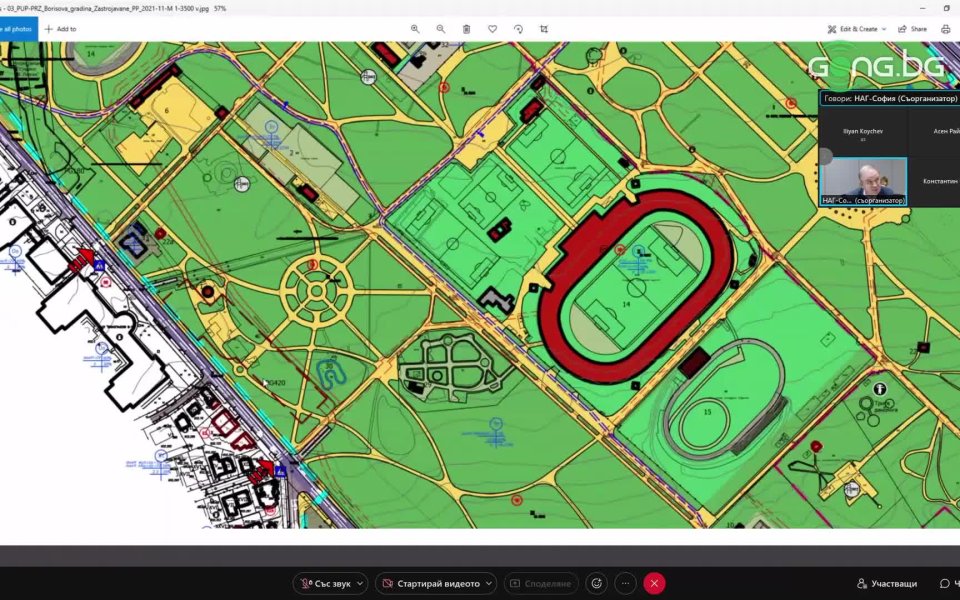Open the Edit & Create dropdown

pyautogui.click(x=857, y=29)
